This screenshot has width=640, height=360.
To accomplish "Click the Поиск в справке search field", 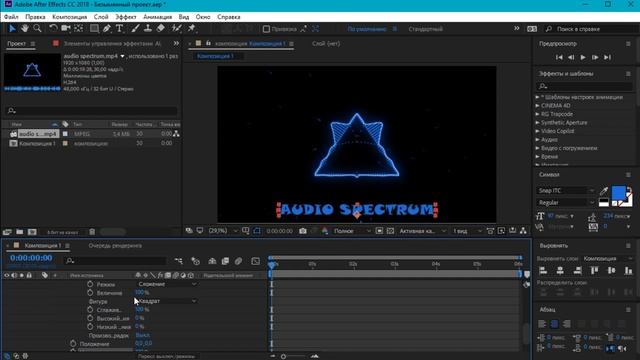I will 592,29.
